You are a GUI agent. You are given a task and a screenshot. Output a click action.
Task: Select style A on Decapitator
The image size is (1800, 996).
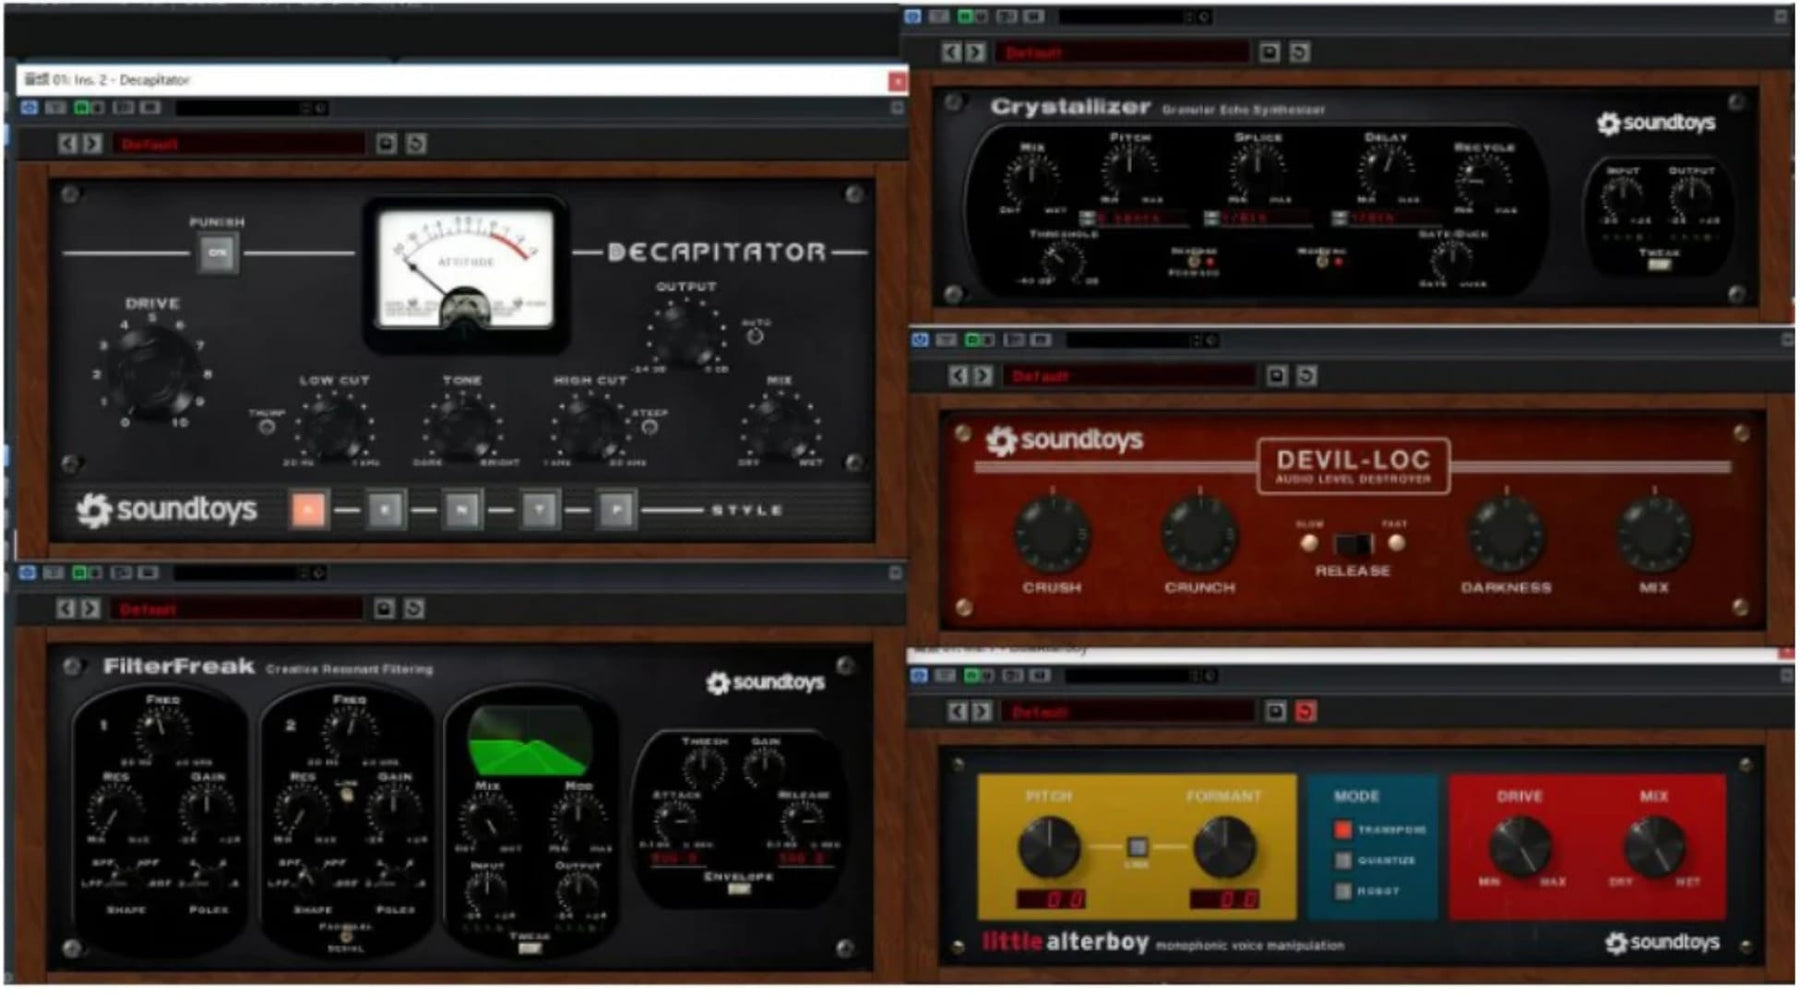[x=308, y=510]
